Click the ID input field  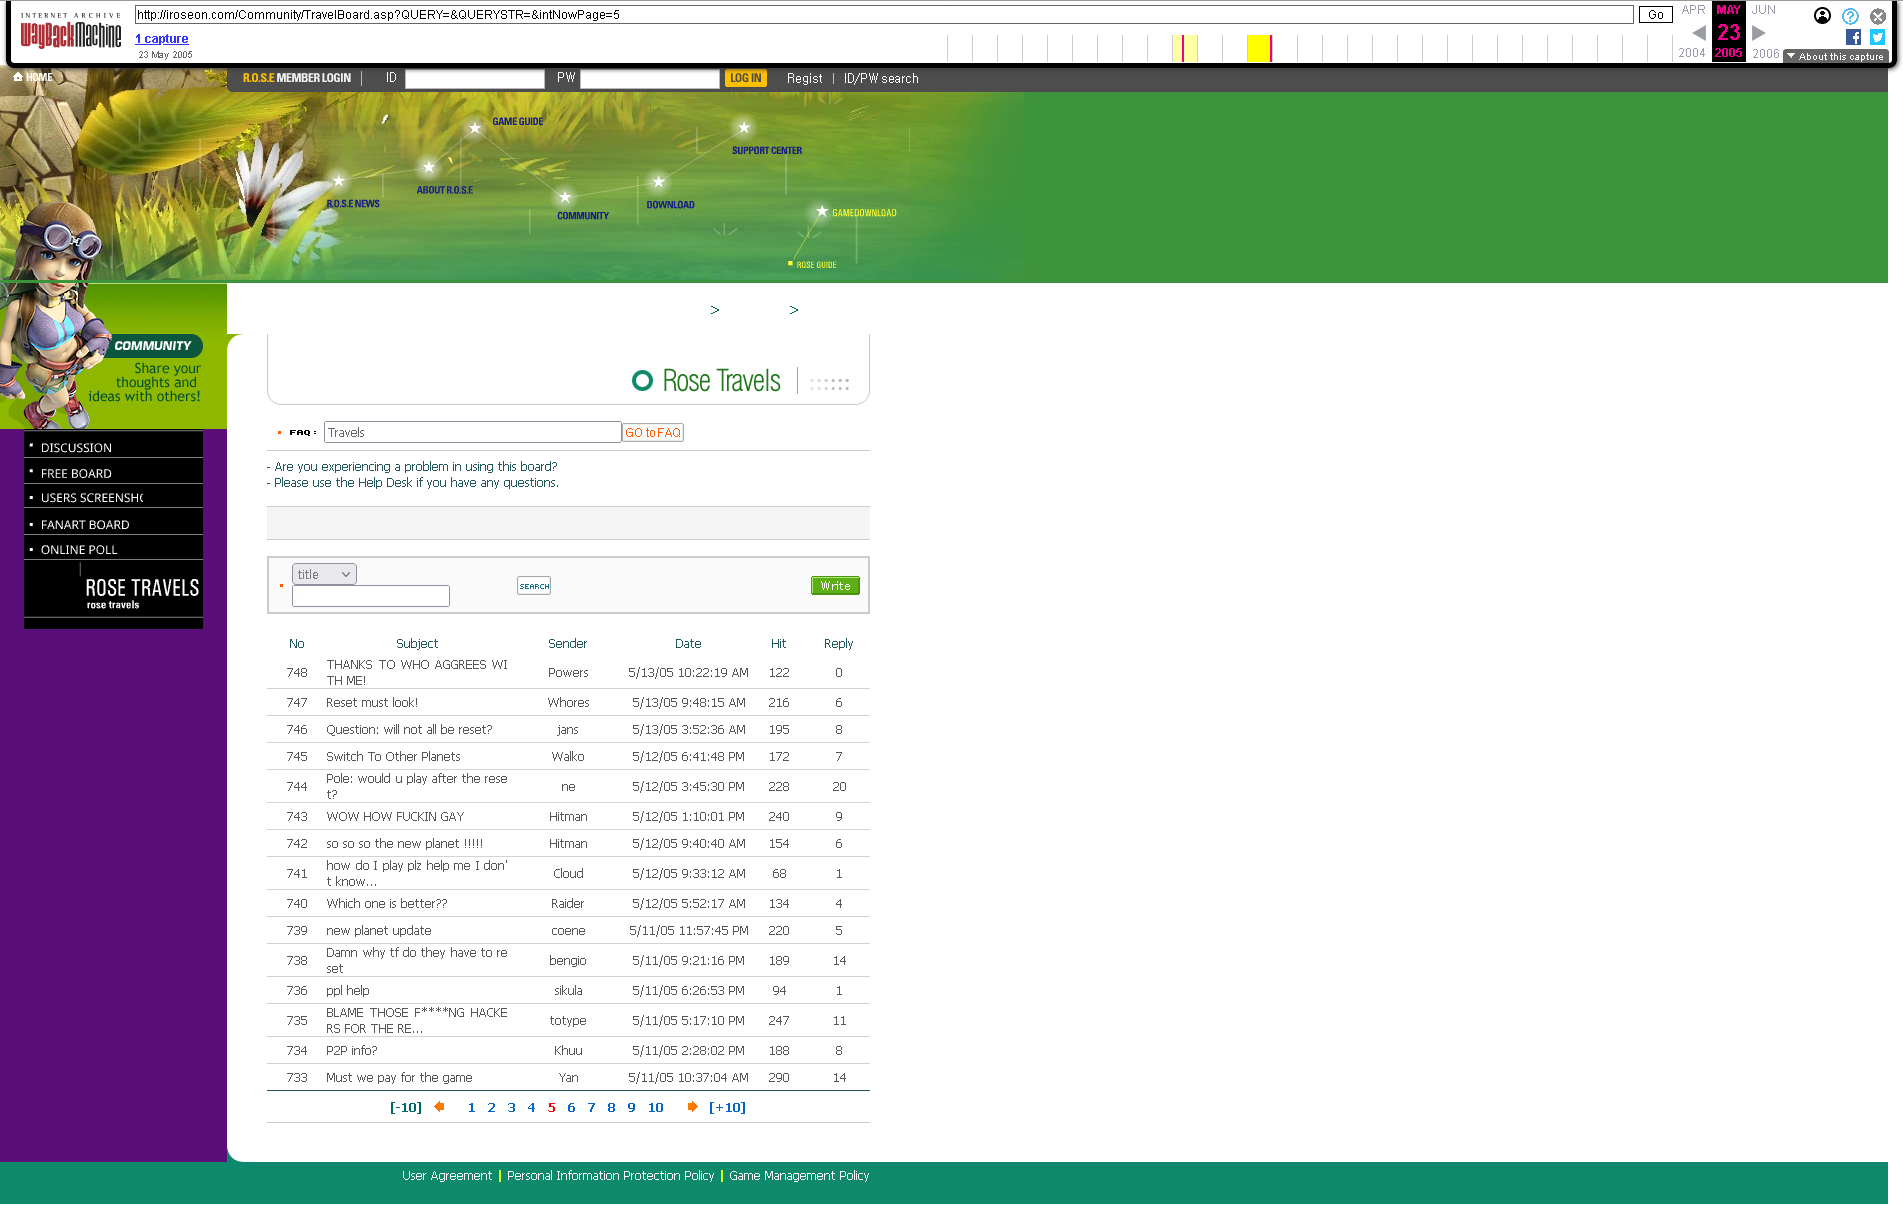(x=475, y=79)
